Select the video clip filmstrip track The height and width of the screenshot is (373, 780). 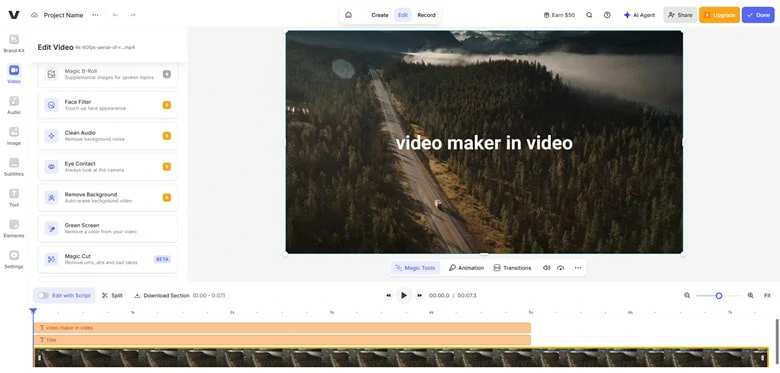(x=401, y=358)
